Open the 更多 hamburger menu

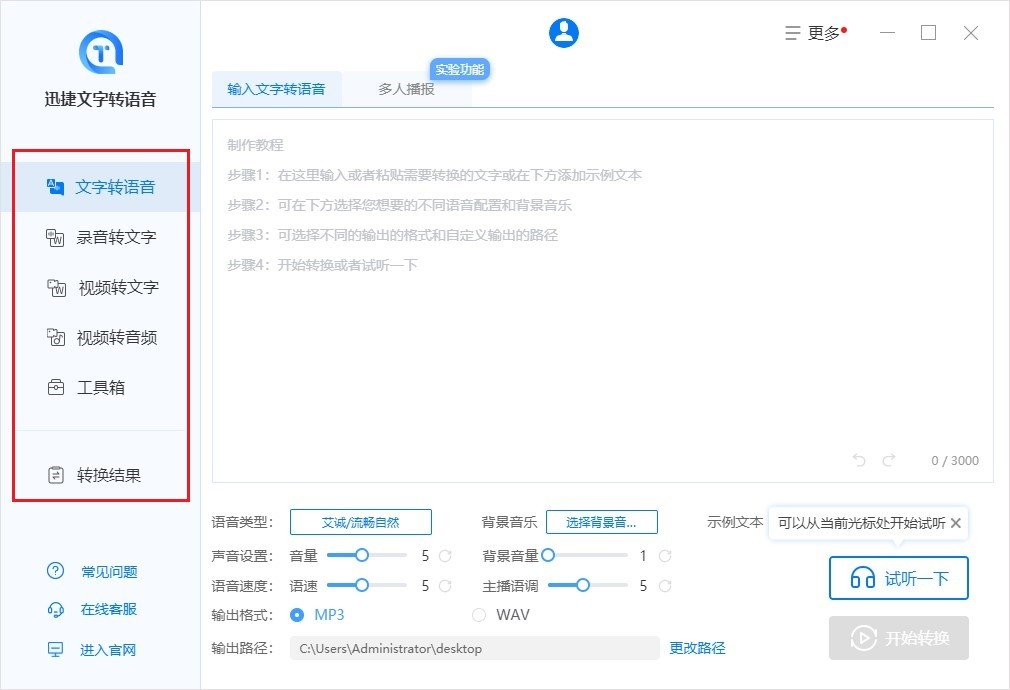tap(815, 33)
